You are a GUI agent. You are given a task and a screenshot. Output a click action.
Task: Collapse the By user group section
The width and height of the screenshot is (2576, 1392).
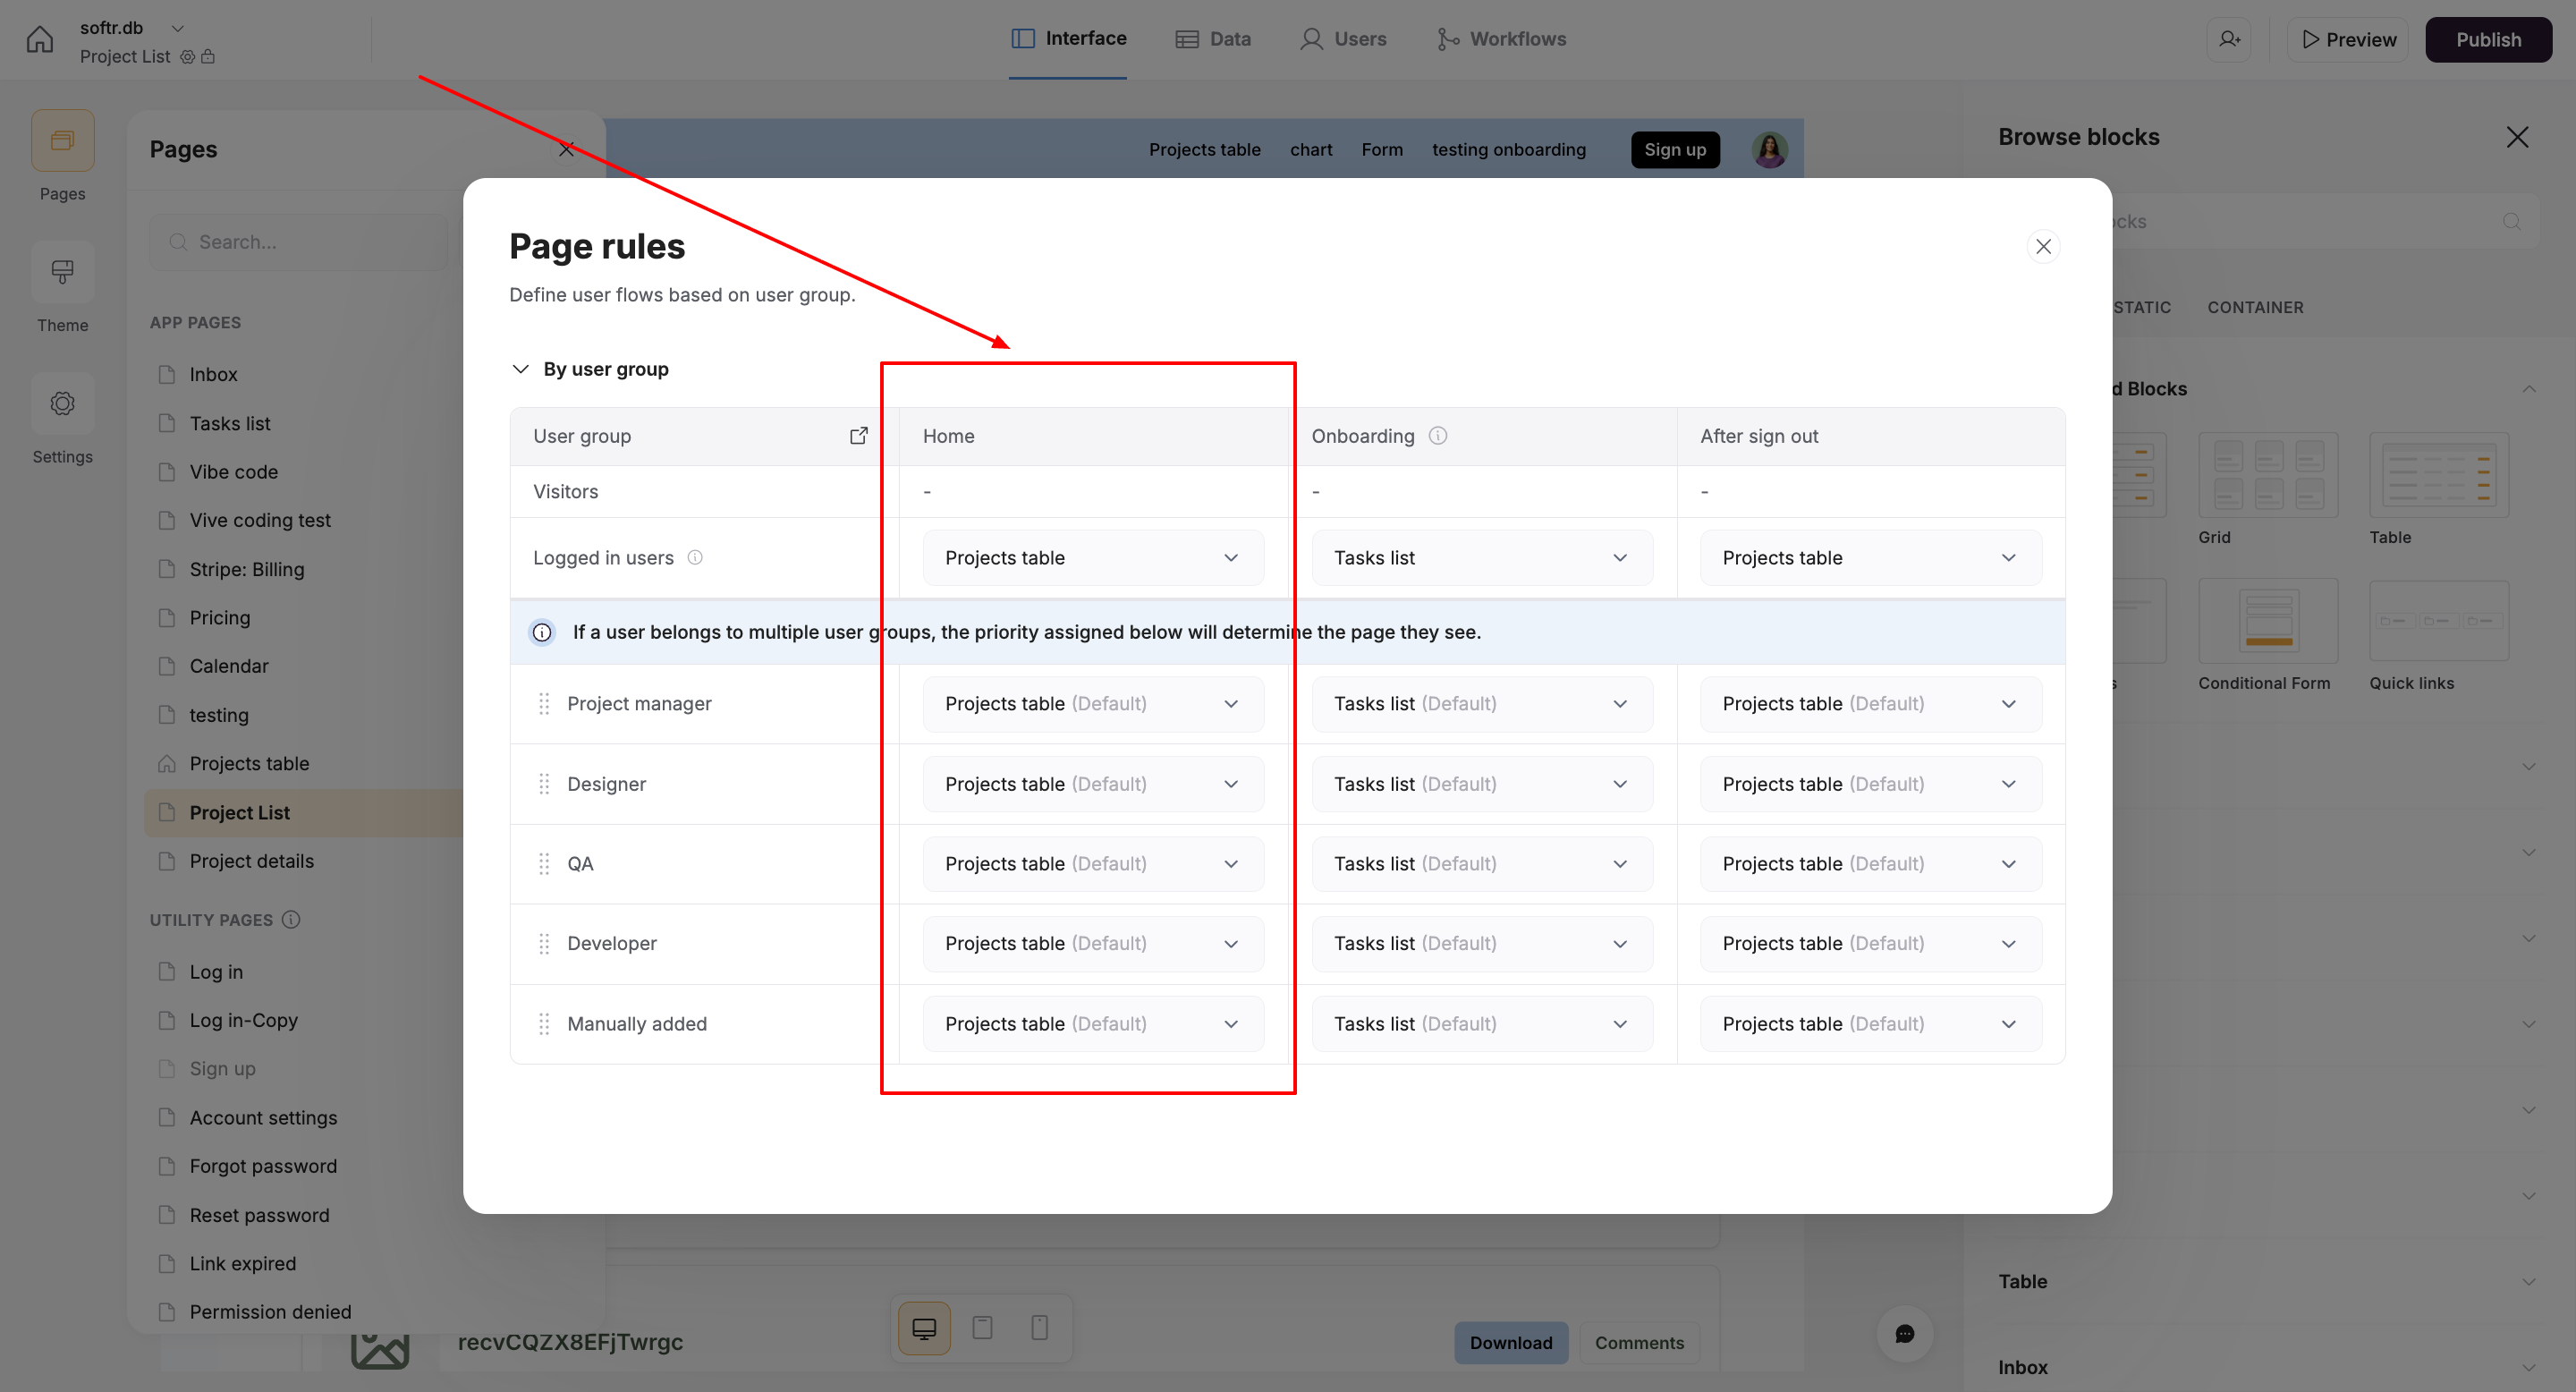[520, 369]
